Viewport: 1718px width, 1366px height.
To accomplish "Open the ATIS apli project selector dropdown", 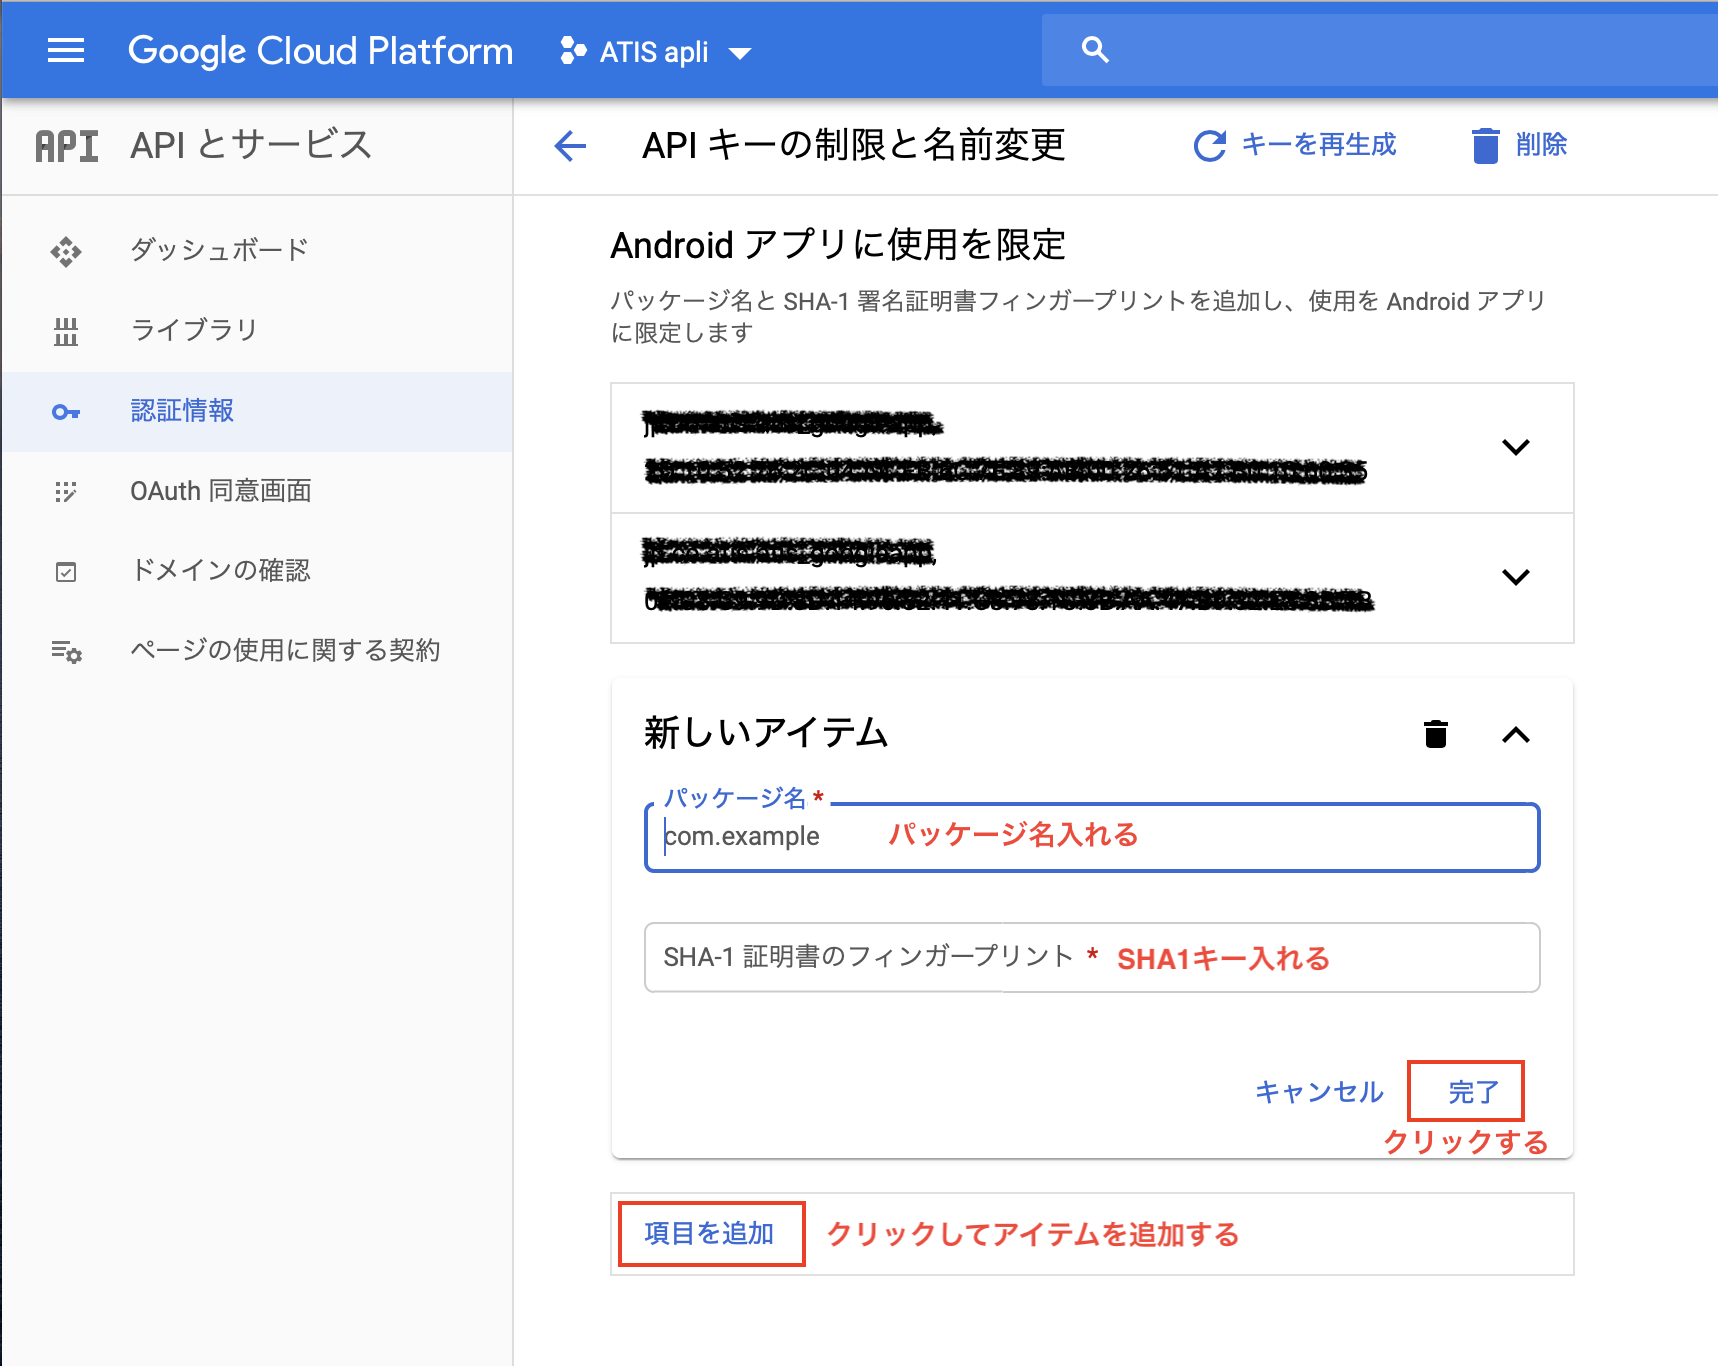I will [656, 51].
